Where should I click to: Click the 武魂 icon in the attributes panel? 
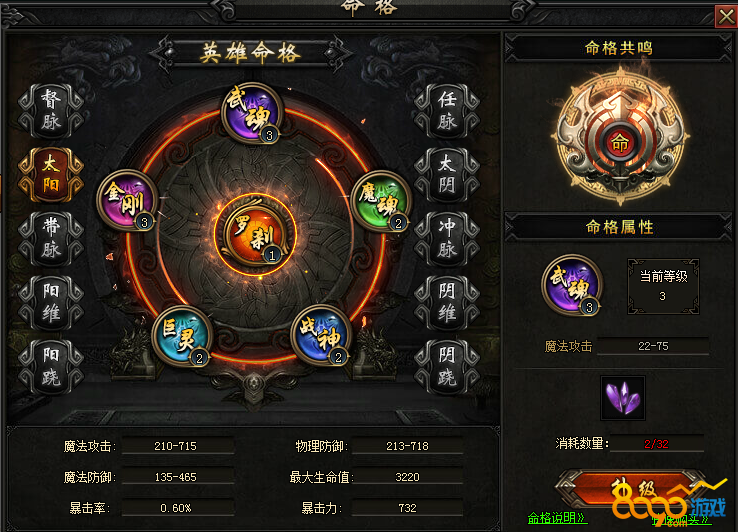pos(572,284)
